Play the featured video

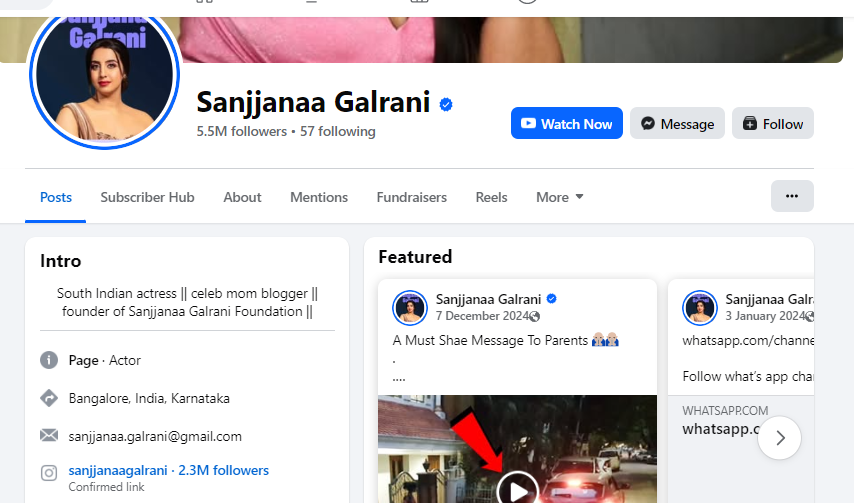point(517,490)
